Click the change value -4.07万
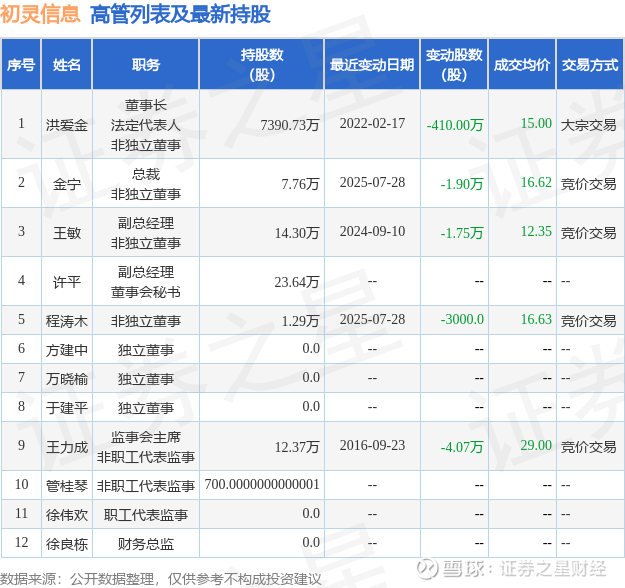Image resolution: width=625 pixels, height=588 pixels. point(462,447)
